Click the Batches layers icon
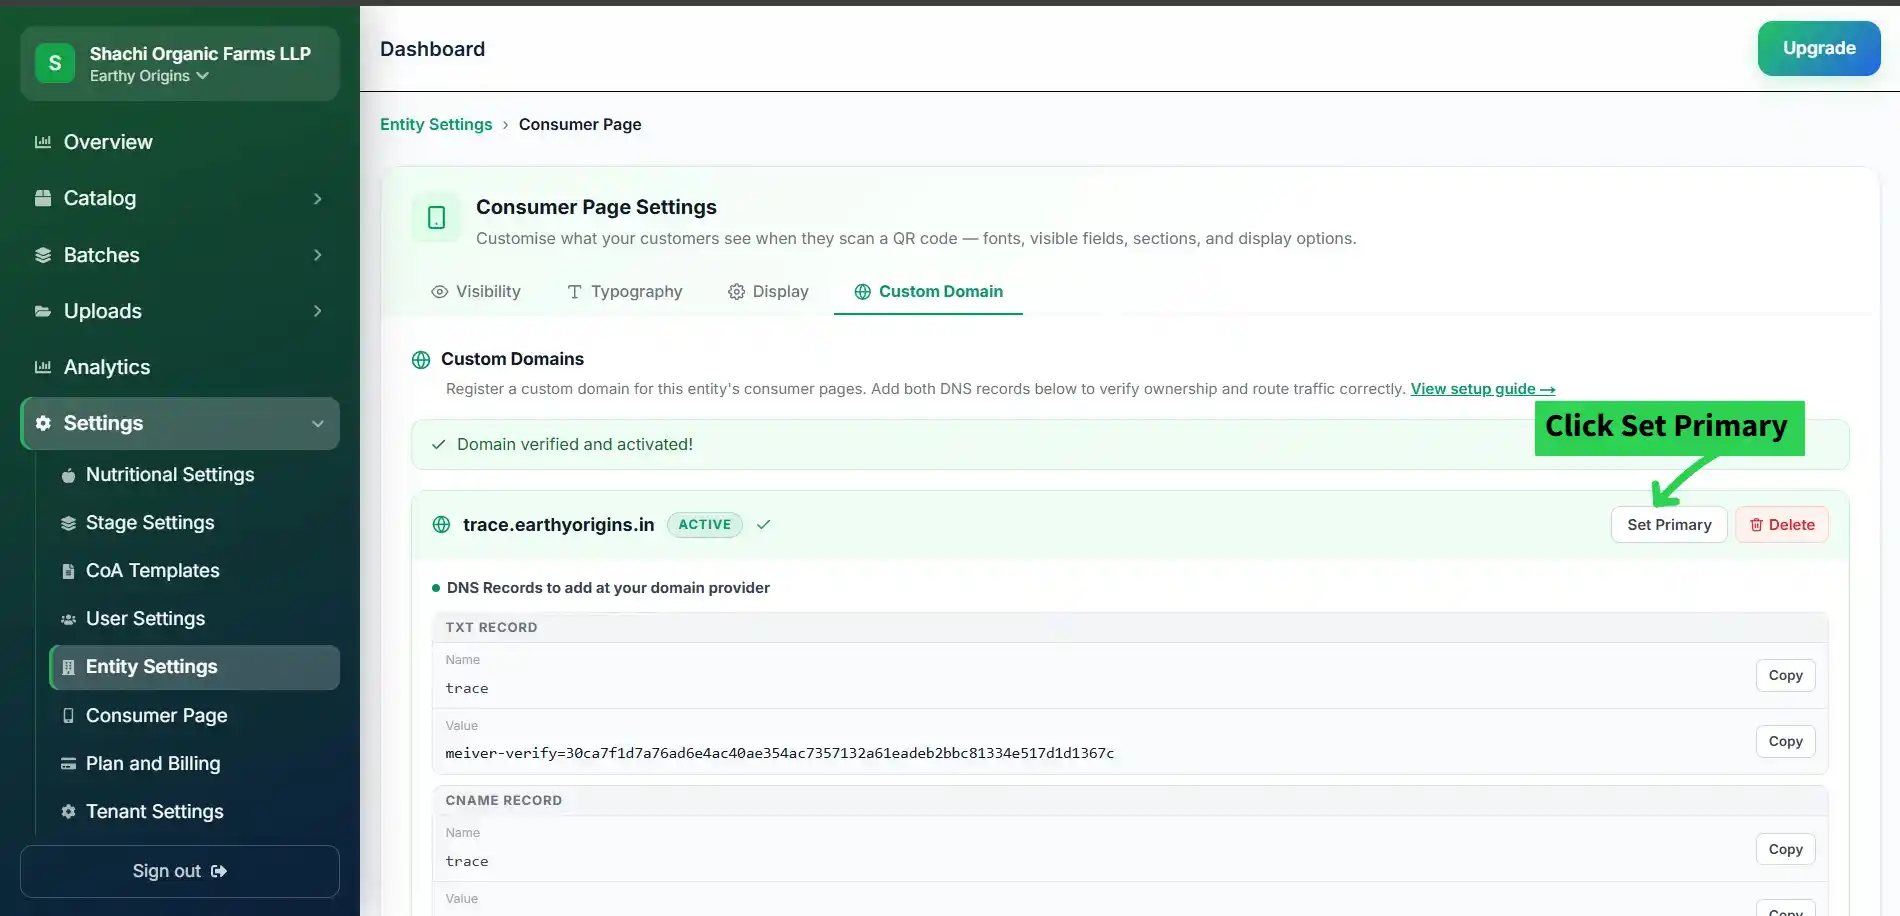 43,255
